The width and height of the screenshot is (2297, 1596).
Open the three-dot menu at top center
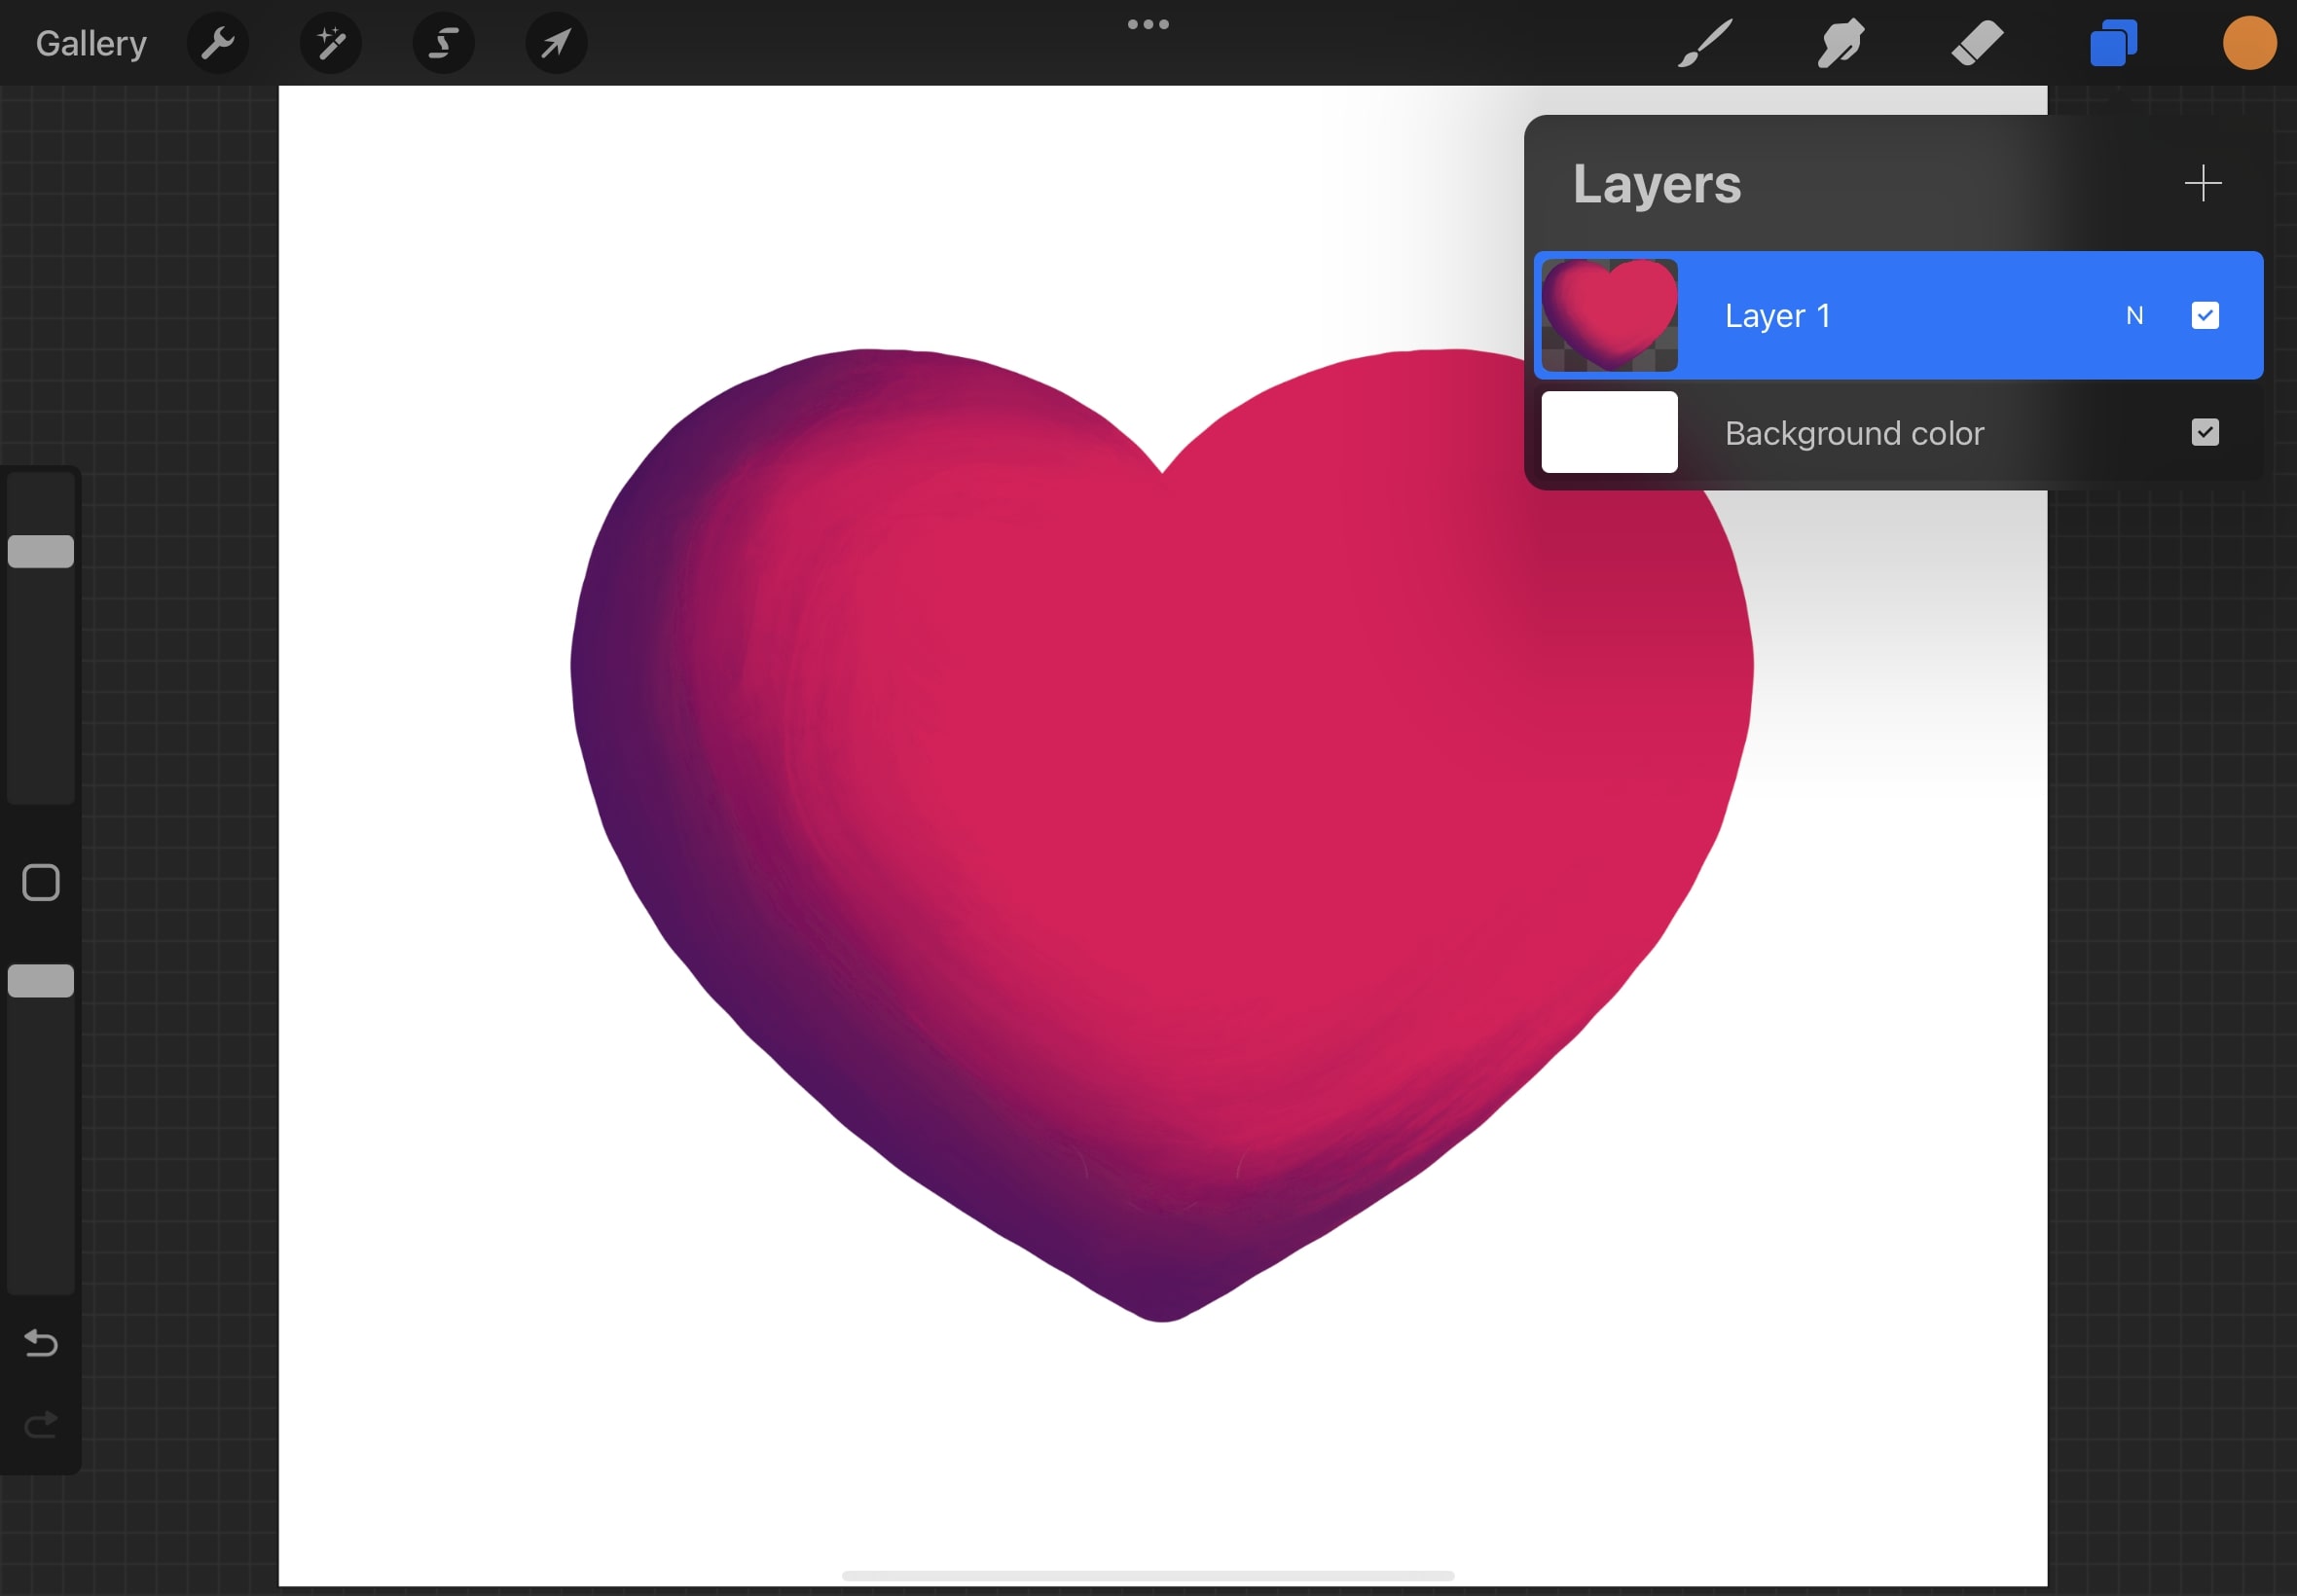tap(1148, 25)
